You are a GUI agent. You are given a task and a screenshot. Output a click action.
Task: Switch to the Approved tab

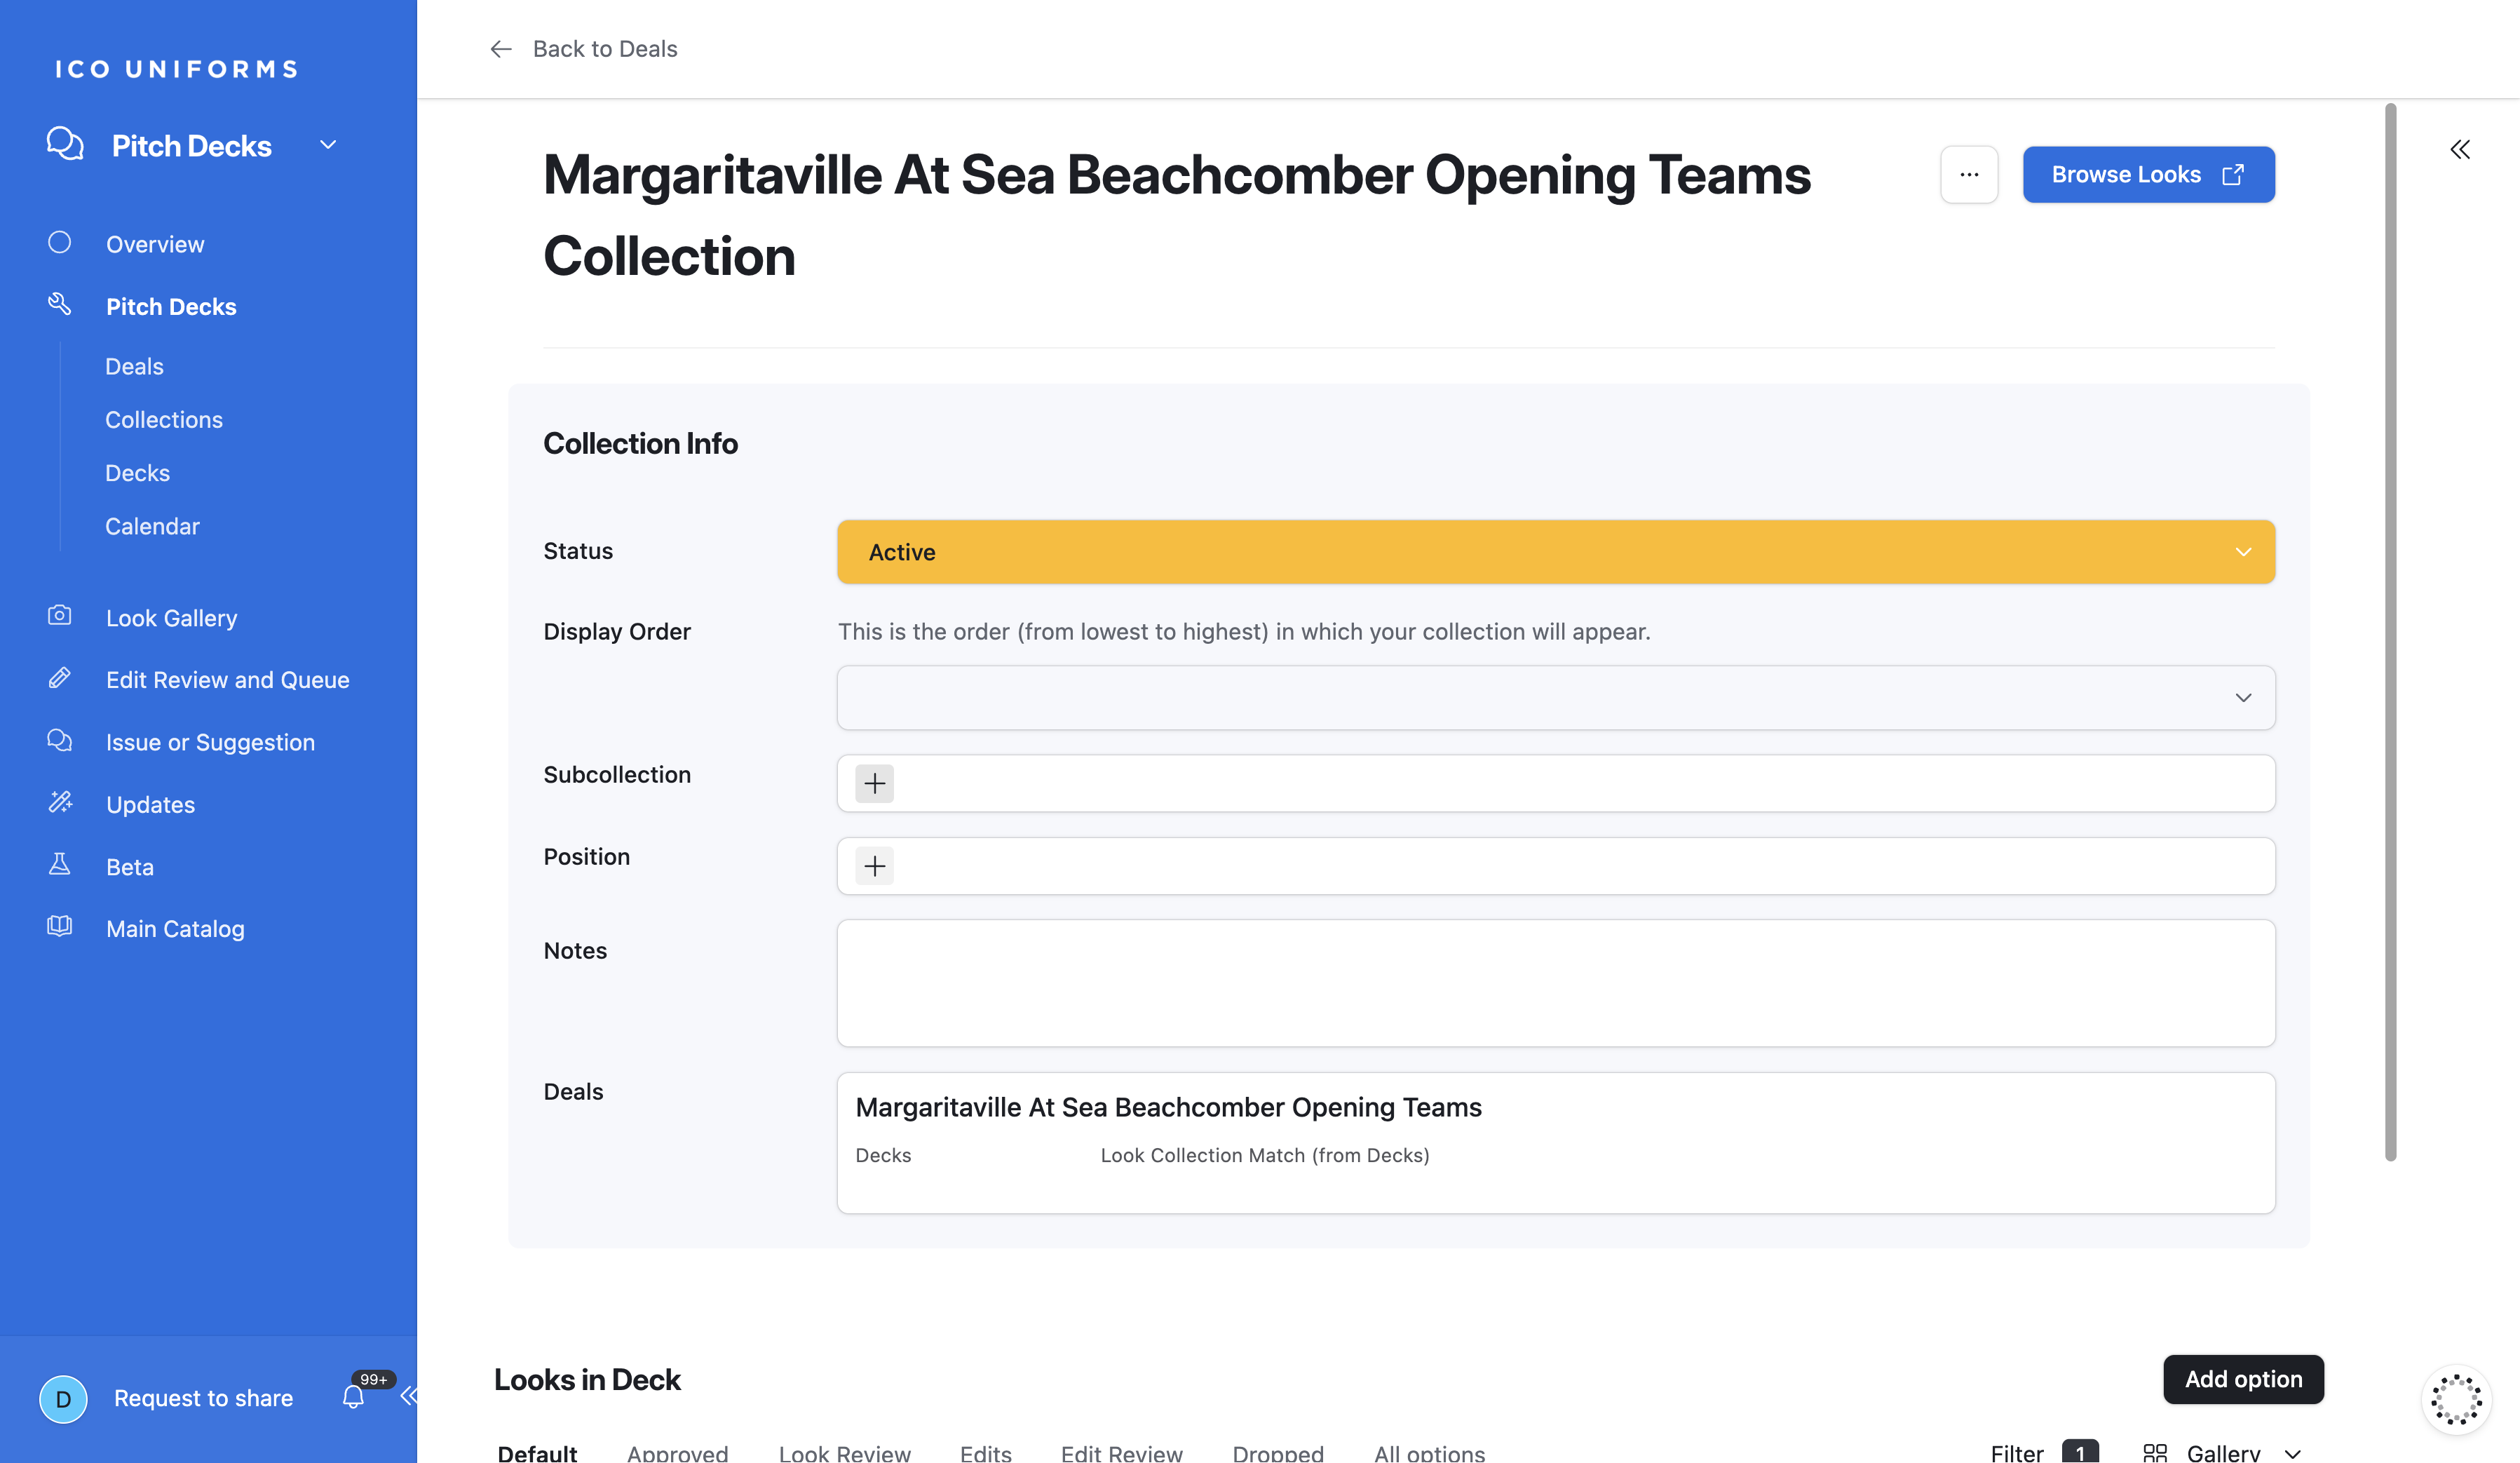coord(677,1452)
